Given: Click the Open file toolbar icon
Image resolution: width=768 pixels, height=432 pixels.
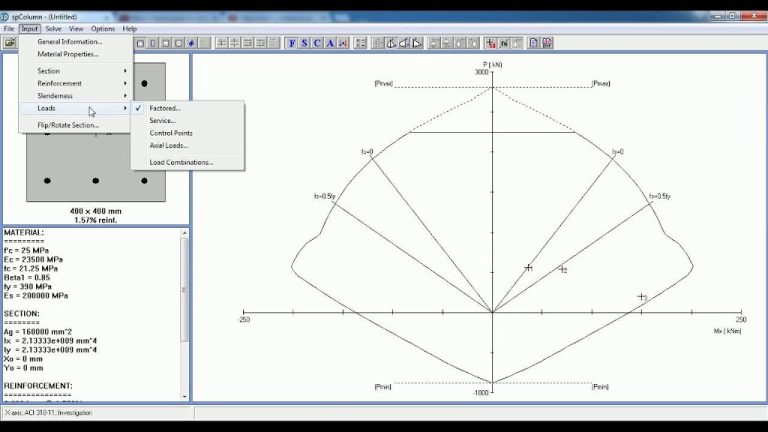Looking at the screenshot, I should click(x=9, y=43).
